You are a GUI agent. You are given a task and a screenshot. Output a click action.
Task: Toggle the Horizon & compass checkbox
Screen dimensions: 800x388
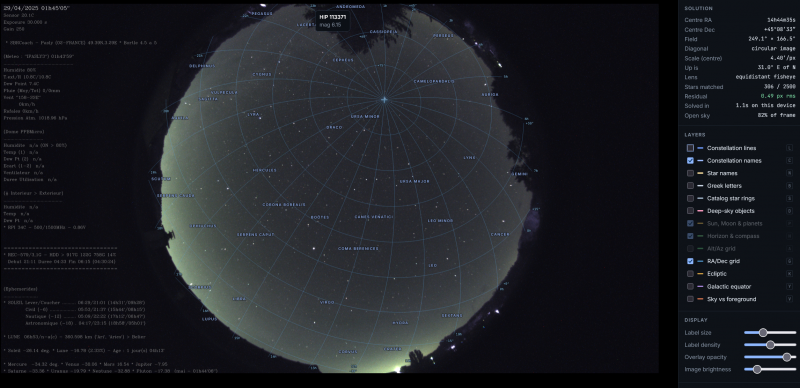[x=690, y=236]
